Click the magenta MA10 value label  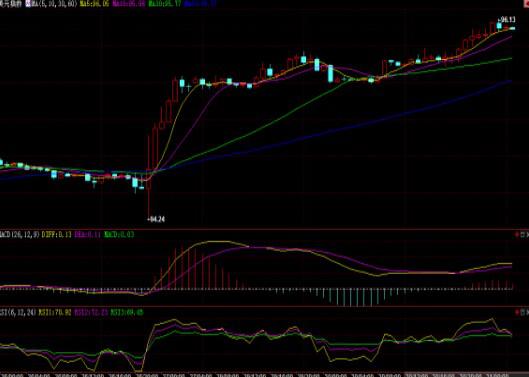[129, 4]
